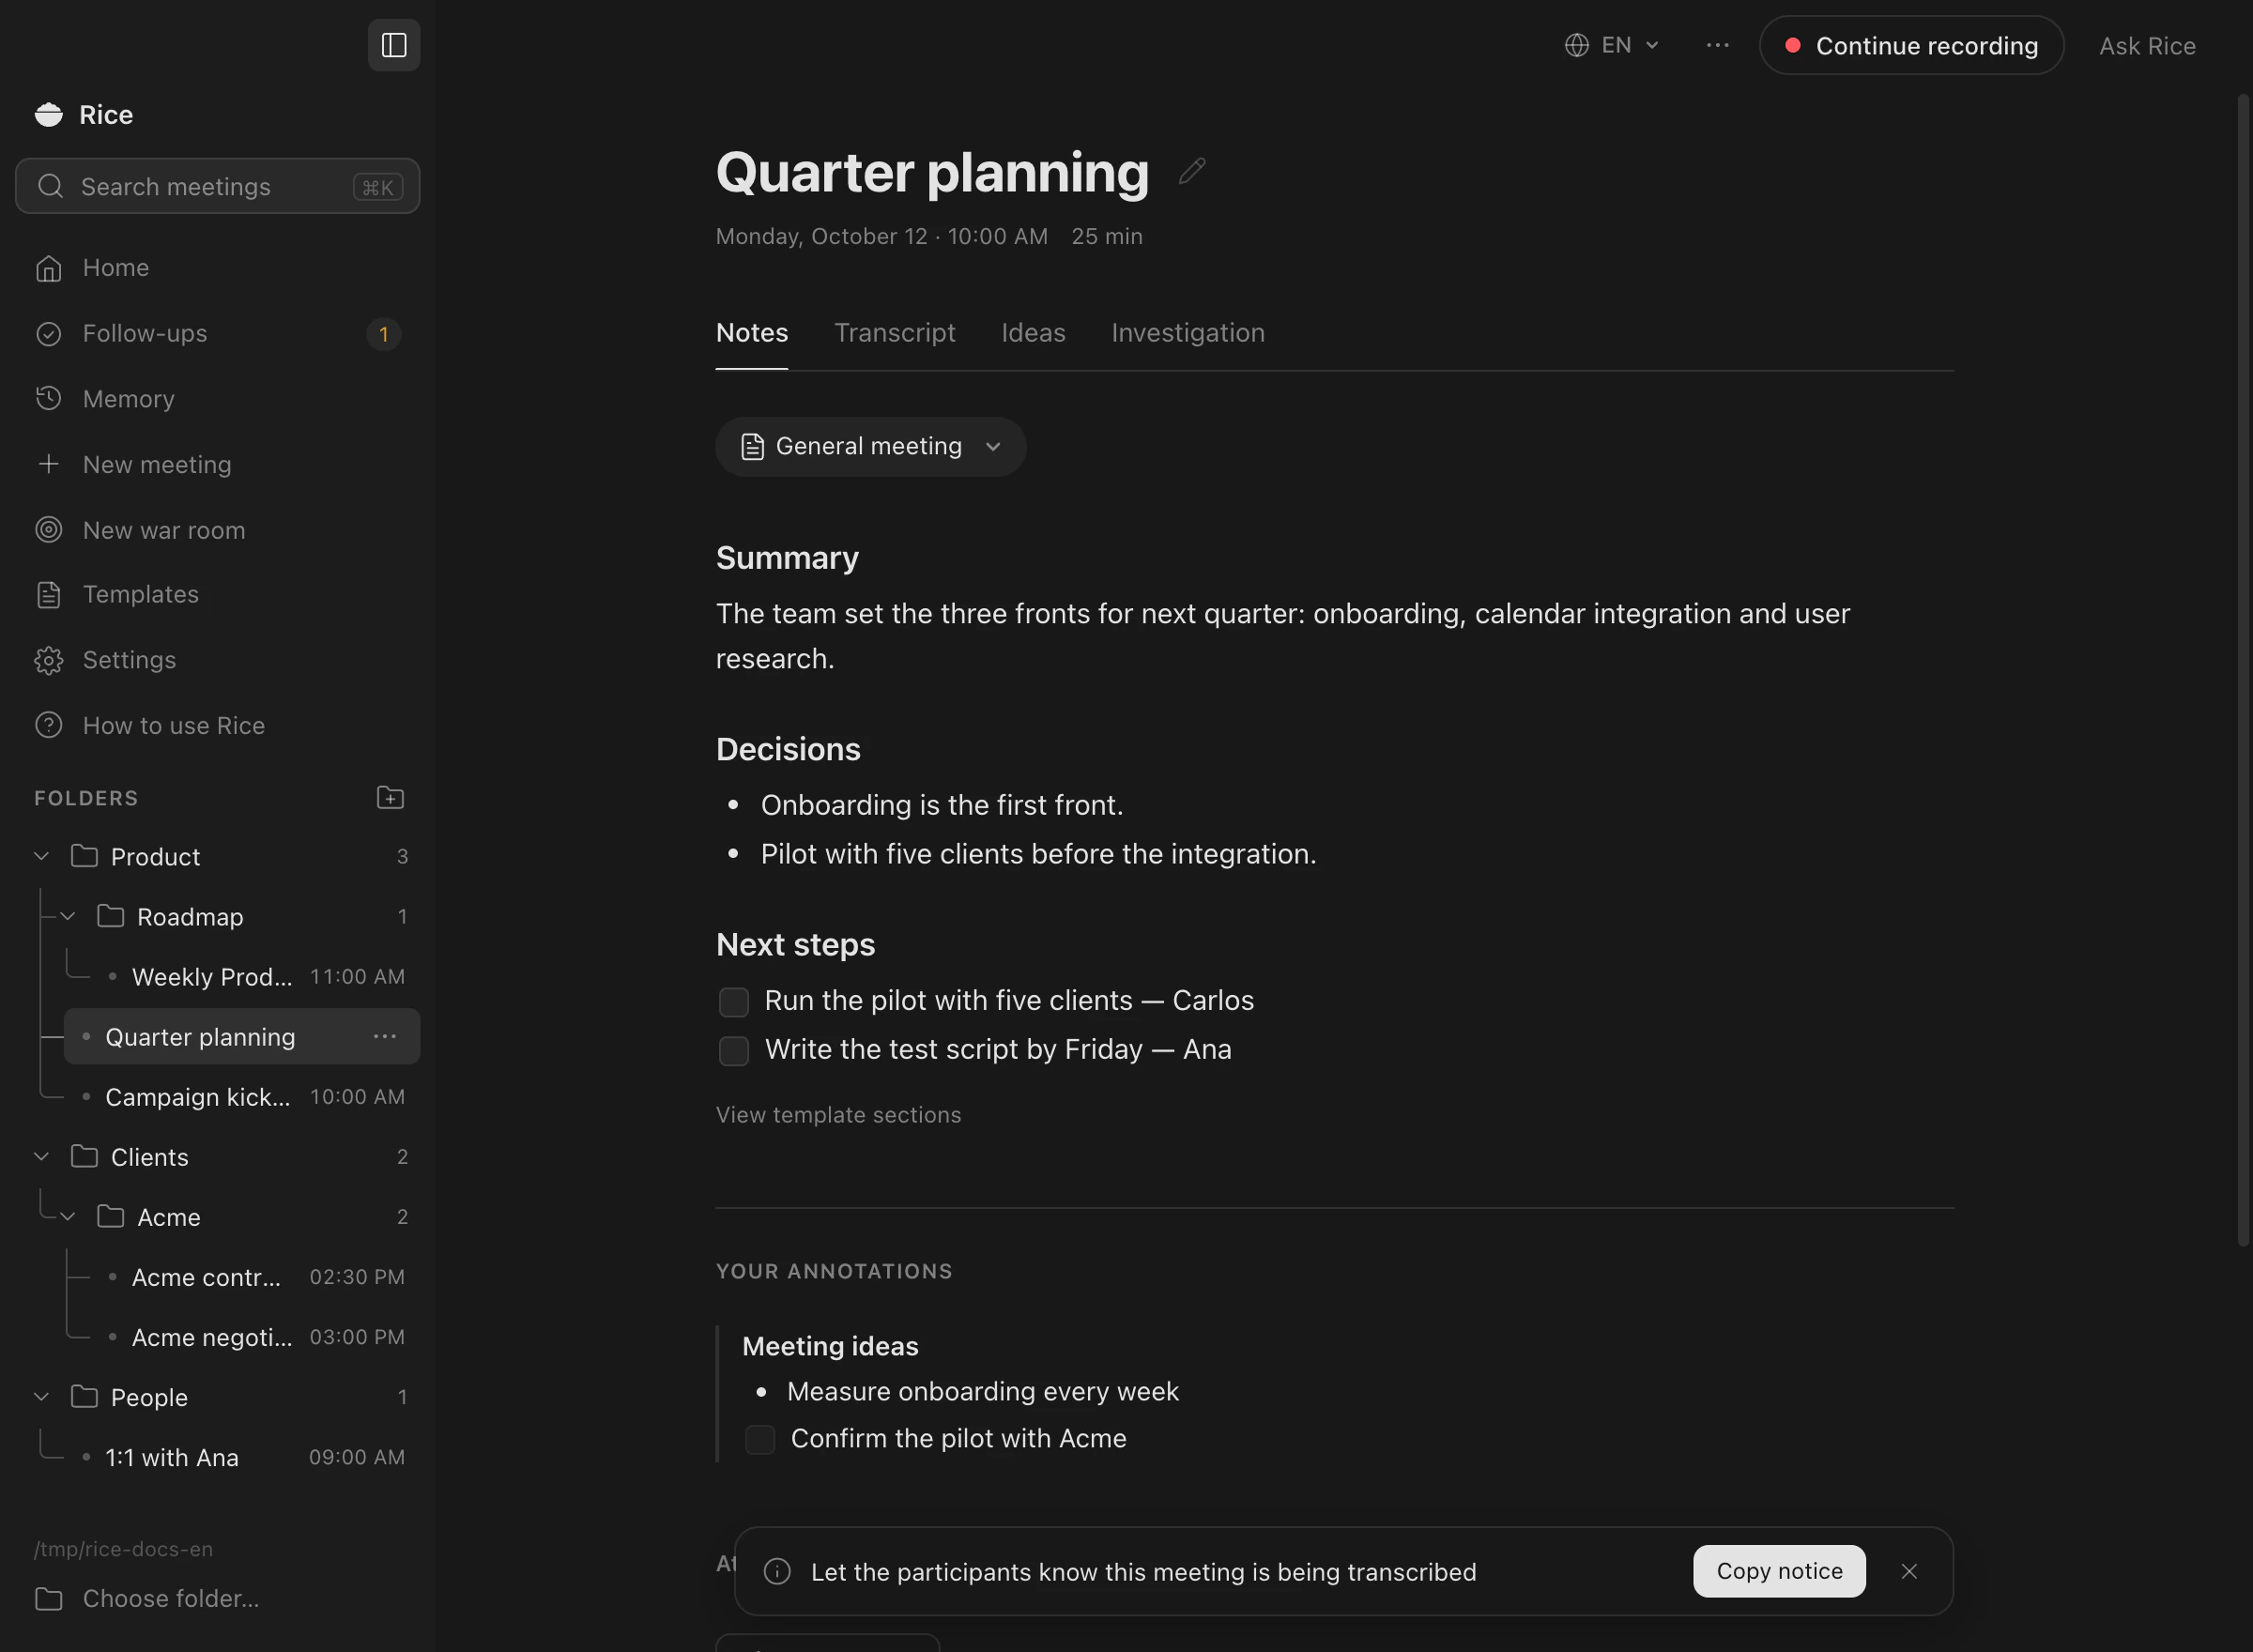Viewport: 2253px width, 1652px height.
Task: Open the EN language dropdown
Action: [1612, 45]
